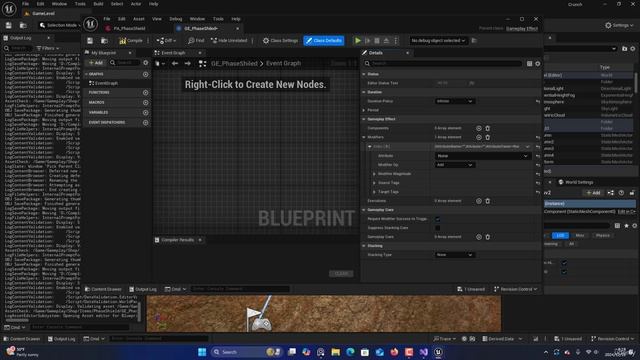Open main editor Build menu
Image resolution: width=640 pixels, height=360 pixels.
[x=98, y=4]
